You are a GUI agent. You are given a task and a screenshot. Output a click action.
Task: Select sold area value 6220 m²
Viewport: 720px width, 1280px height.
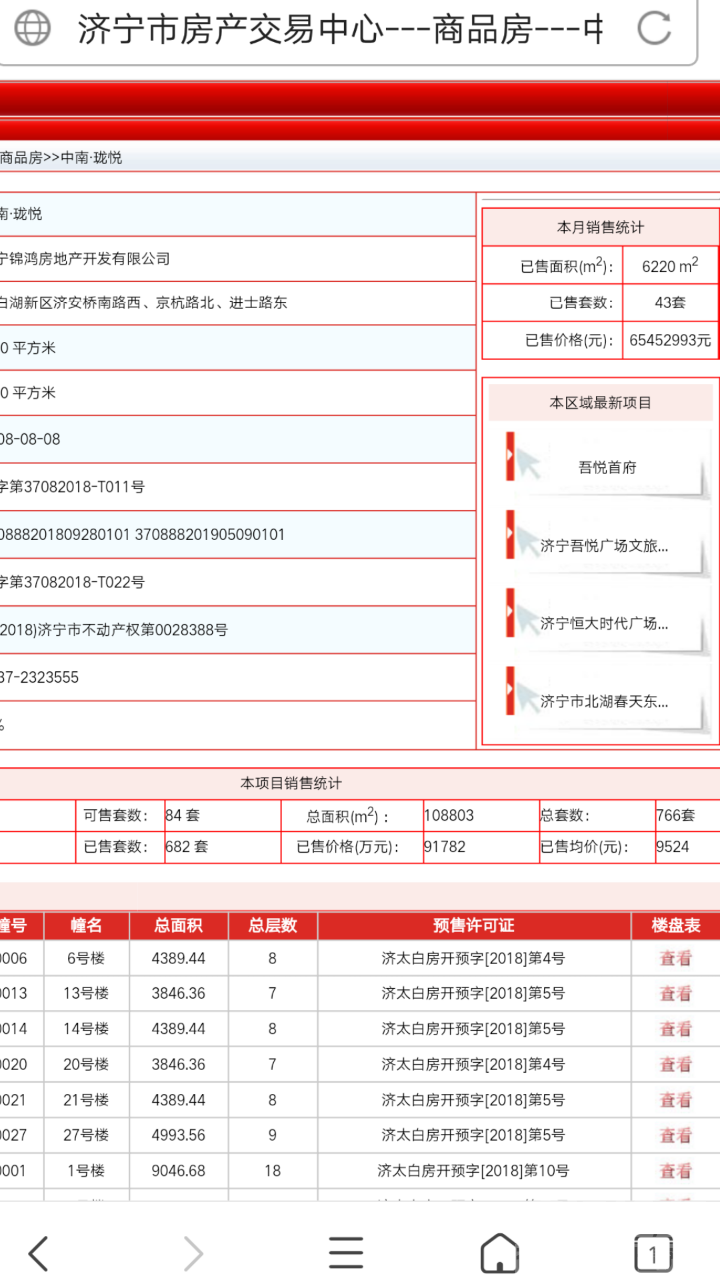(x=670, y=266)
